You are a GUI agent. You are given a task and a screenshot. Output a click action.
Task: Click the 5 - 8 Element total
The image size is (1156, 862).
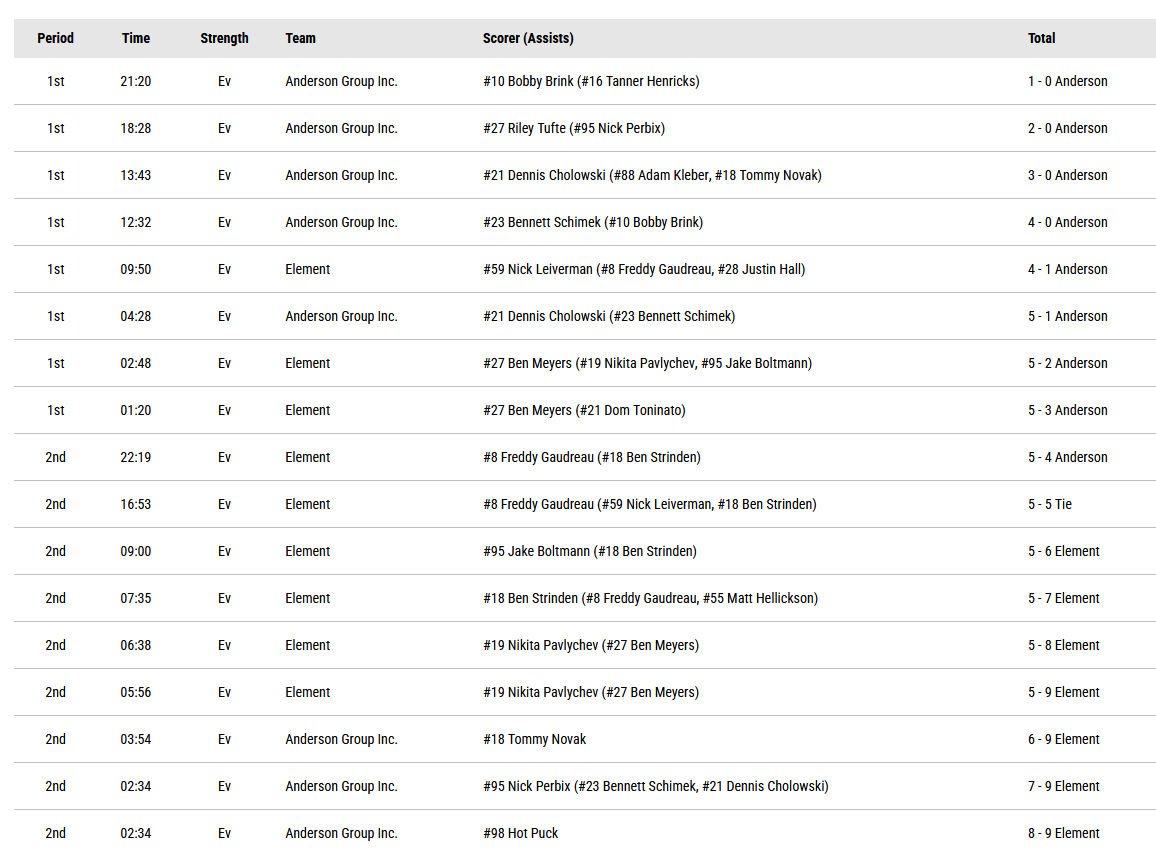click(1063, 645)
